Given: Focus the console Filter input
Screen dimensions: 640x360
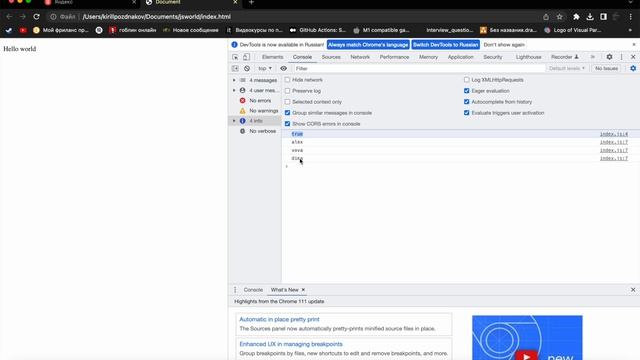Looking at the screenshot, I should tap(419, 69).
